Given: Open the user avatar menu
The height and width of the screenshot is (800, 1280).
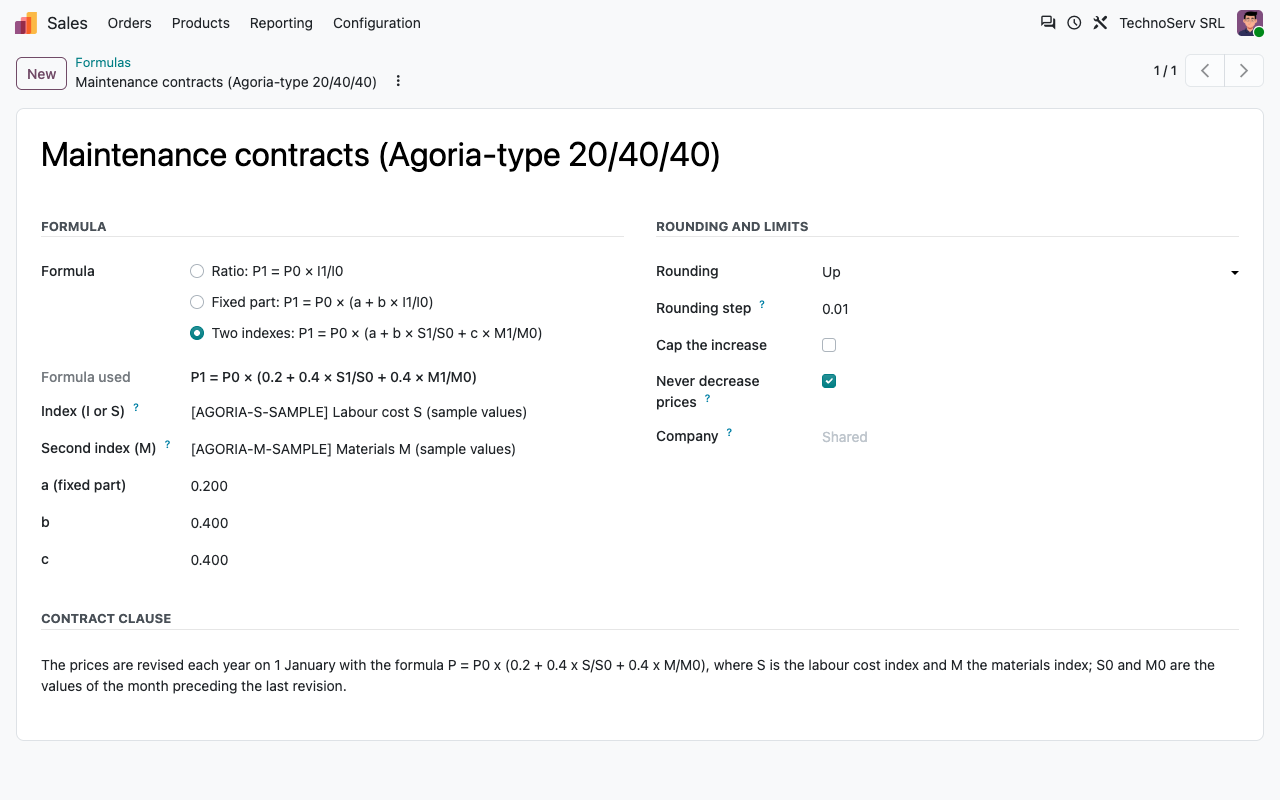Looking at the screenshot, I should pyautogui.click(x=1250, y=23).
